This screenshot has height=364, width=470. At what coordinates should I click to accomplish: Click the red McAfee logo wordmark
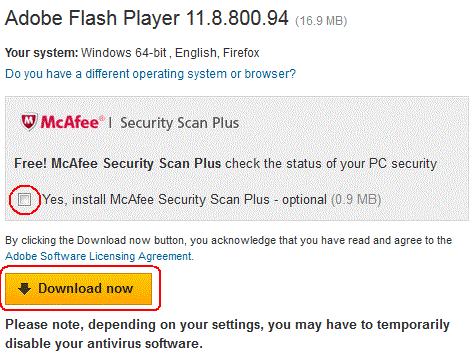point(69,122)
